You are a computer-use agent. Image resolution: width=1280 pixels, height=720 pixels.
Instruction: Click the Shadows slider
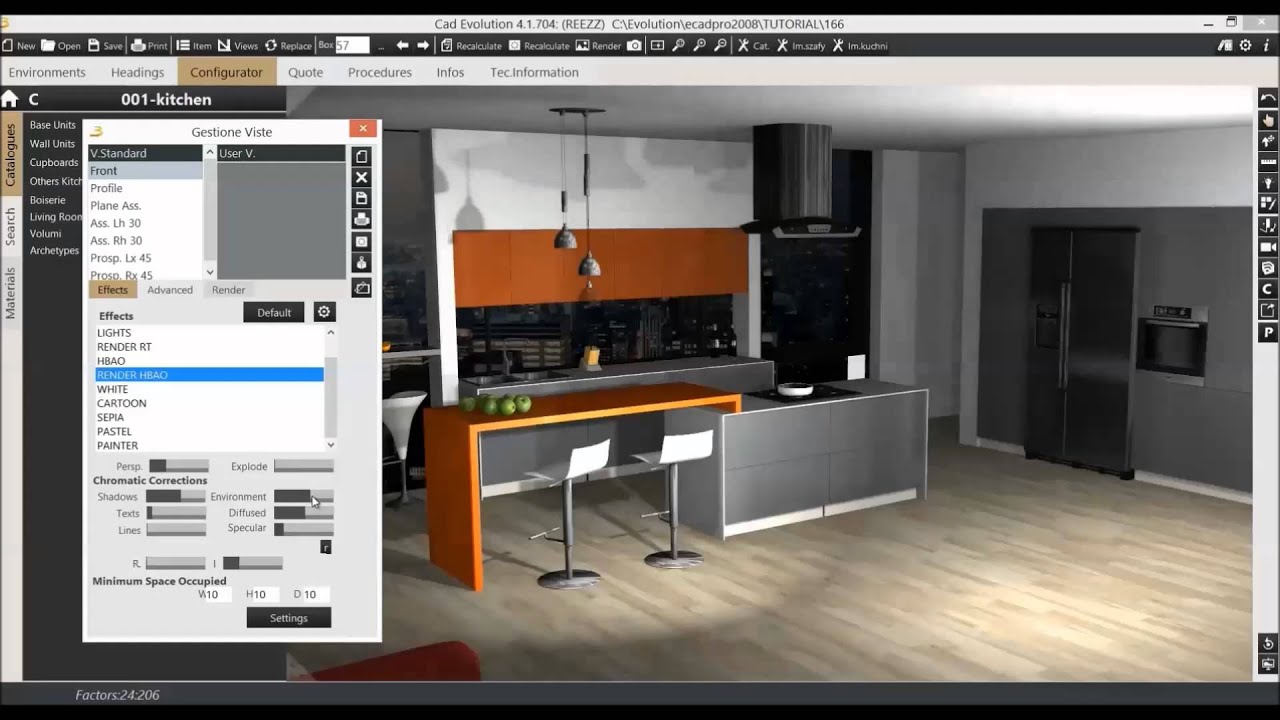[176, 496]
